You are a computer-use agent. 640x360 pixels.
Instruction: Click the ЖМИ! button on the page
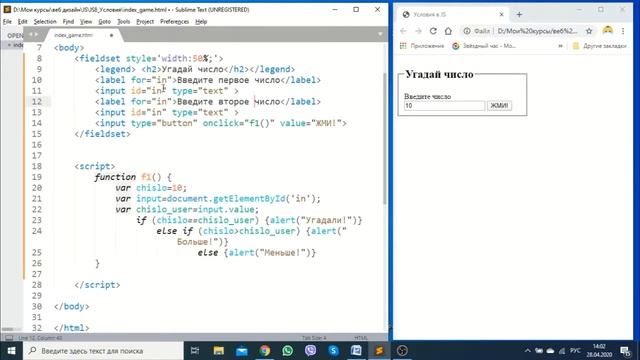coord(499,106)
